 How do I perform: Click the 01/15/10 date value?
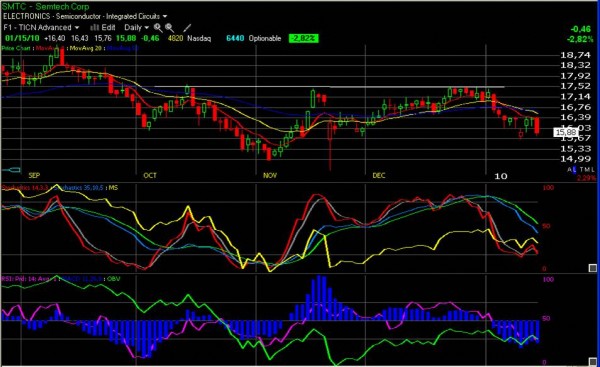[x=22, y=38]
